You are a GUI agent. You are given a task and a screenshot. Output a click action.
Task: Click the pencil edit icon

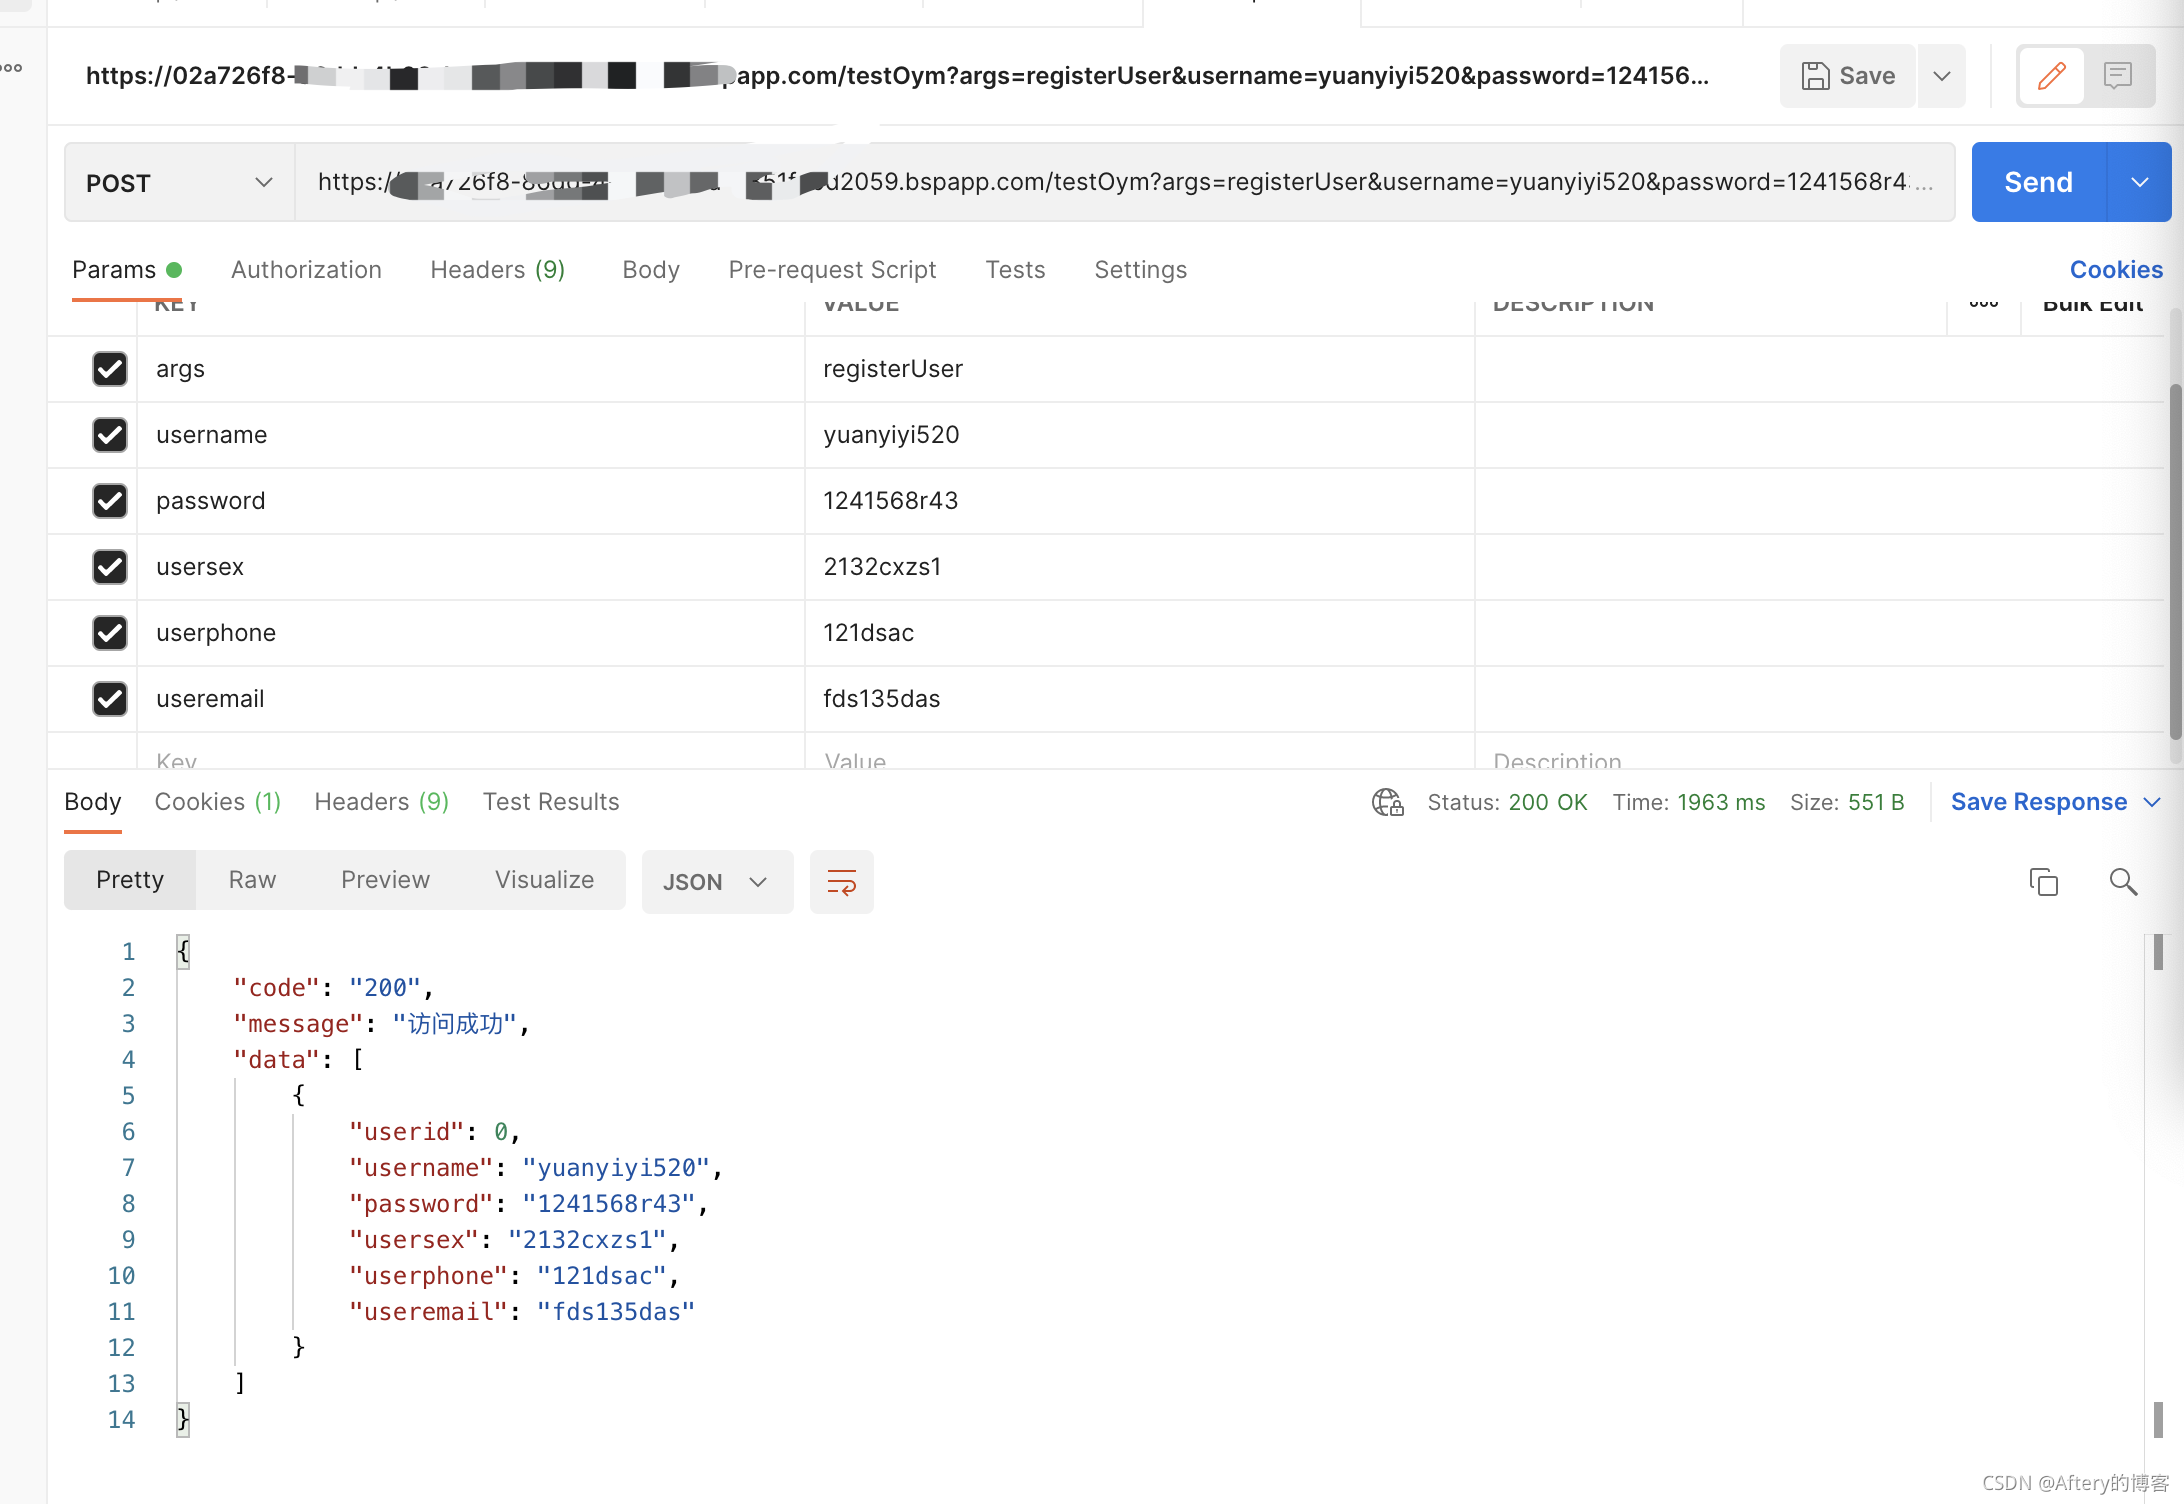click(2051, 76)
